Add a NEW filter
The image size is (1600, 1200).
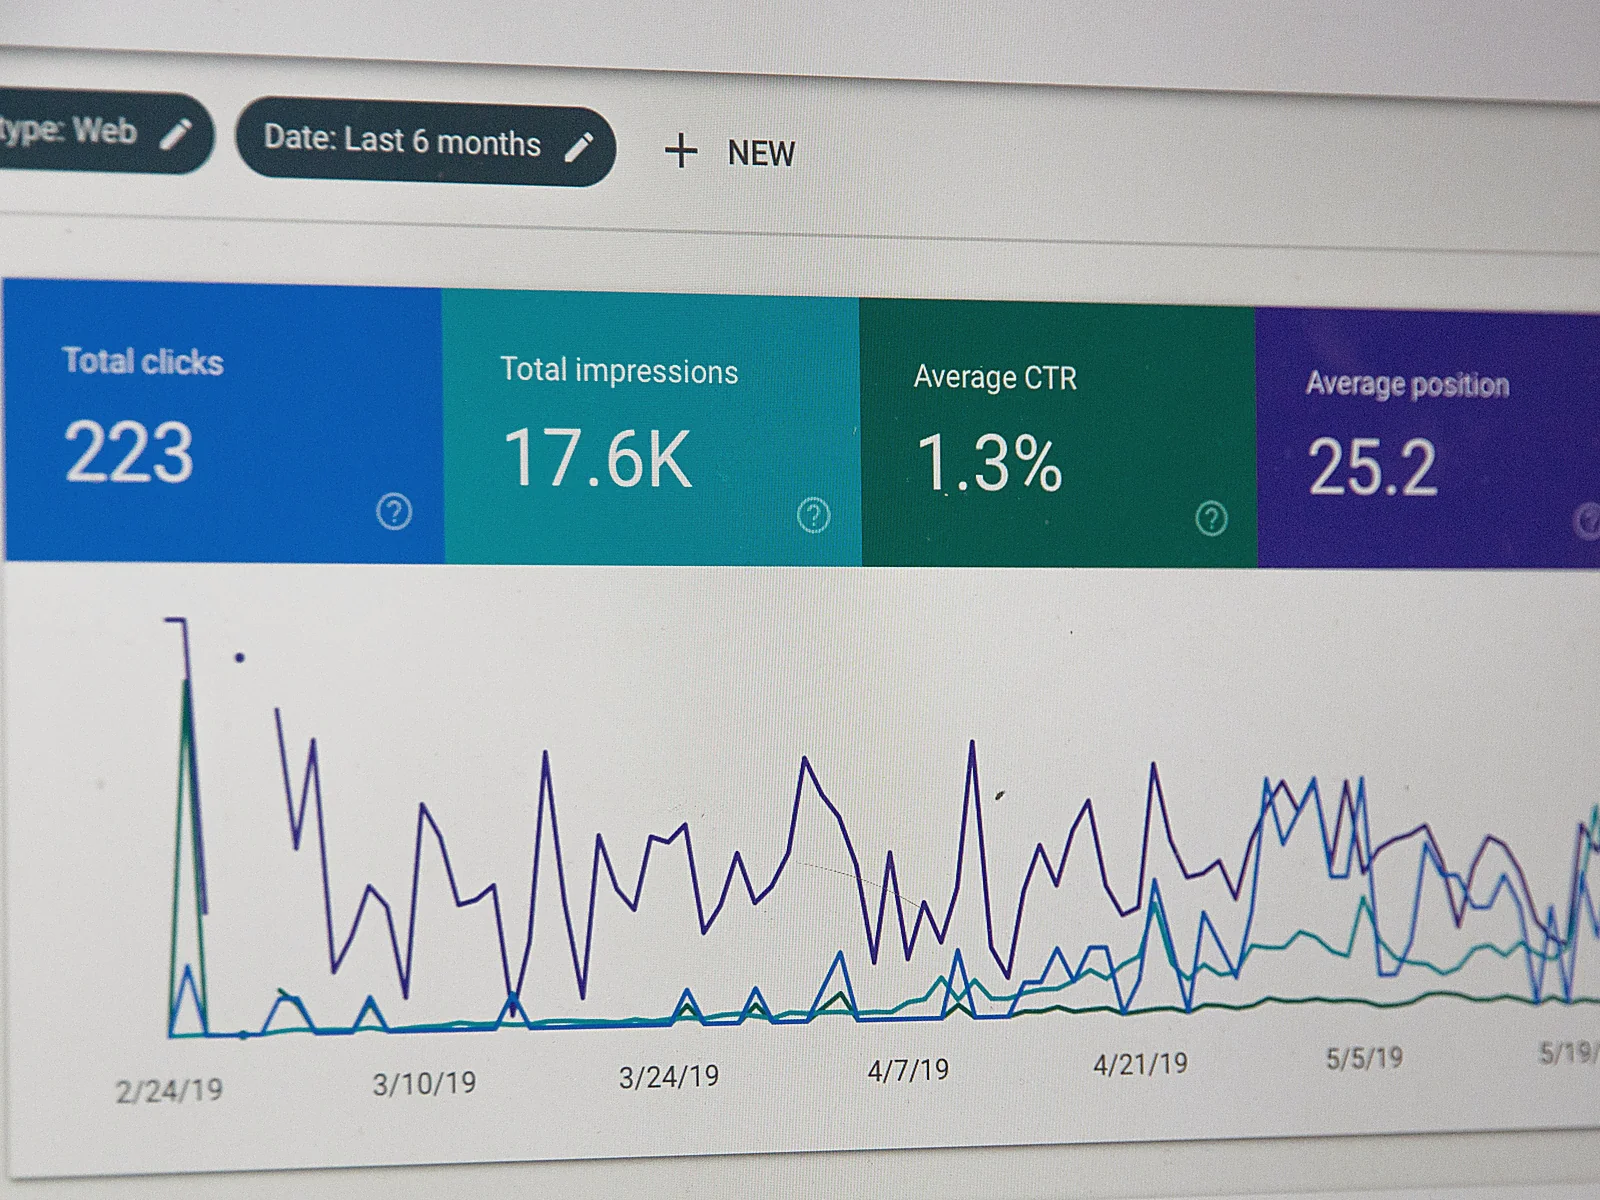coord(730,152)
